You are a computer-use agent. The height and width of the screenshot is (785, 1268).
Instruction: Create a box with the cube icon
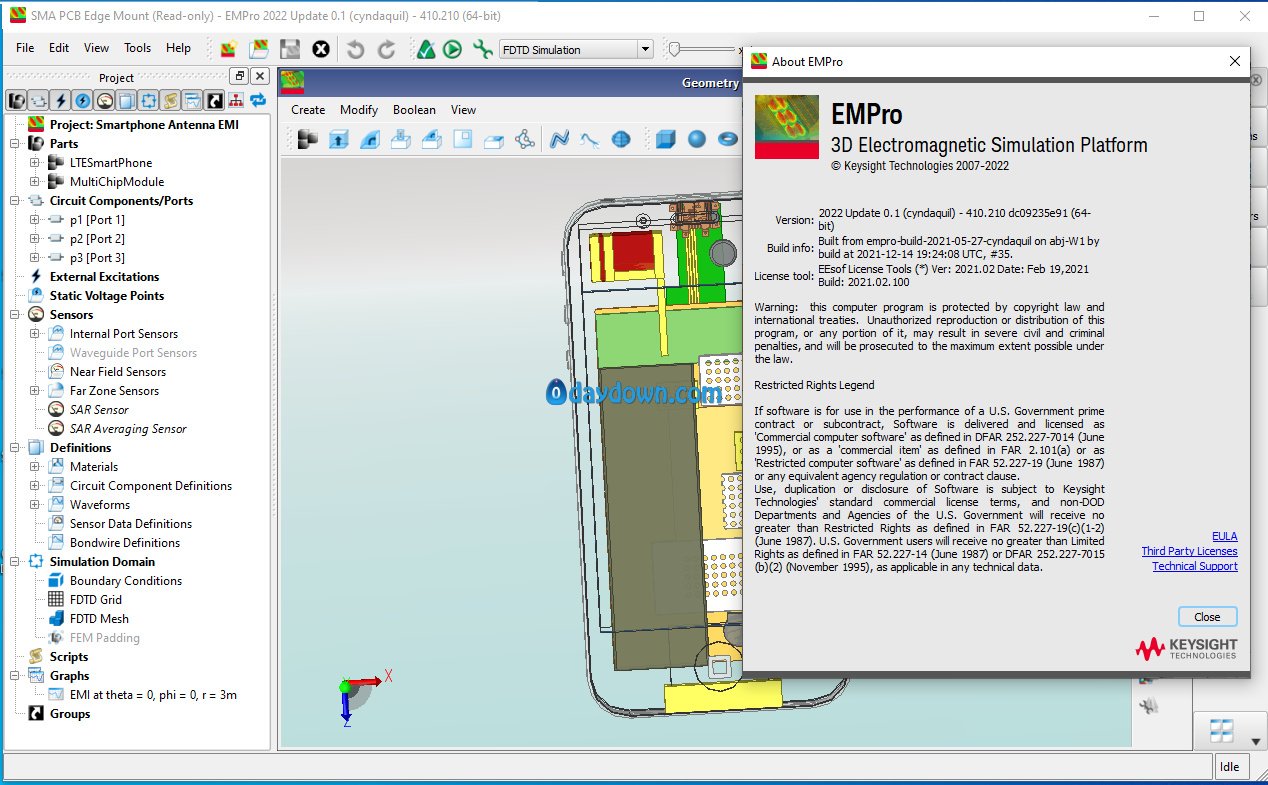click(x=666, y=139)
